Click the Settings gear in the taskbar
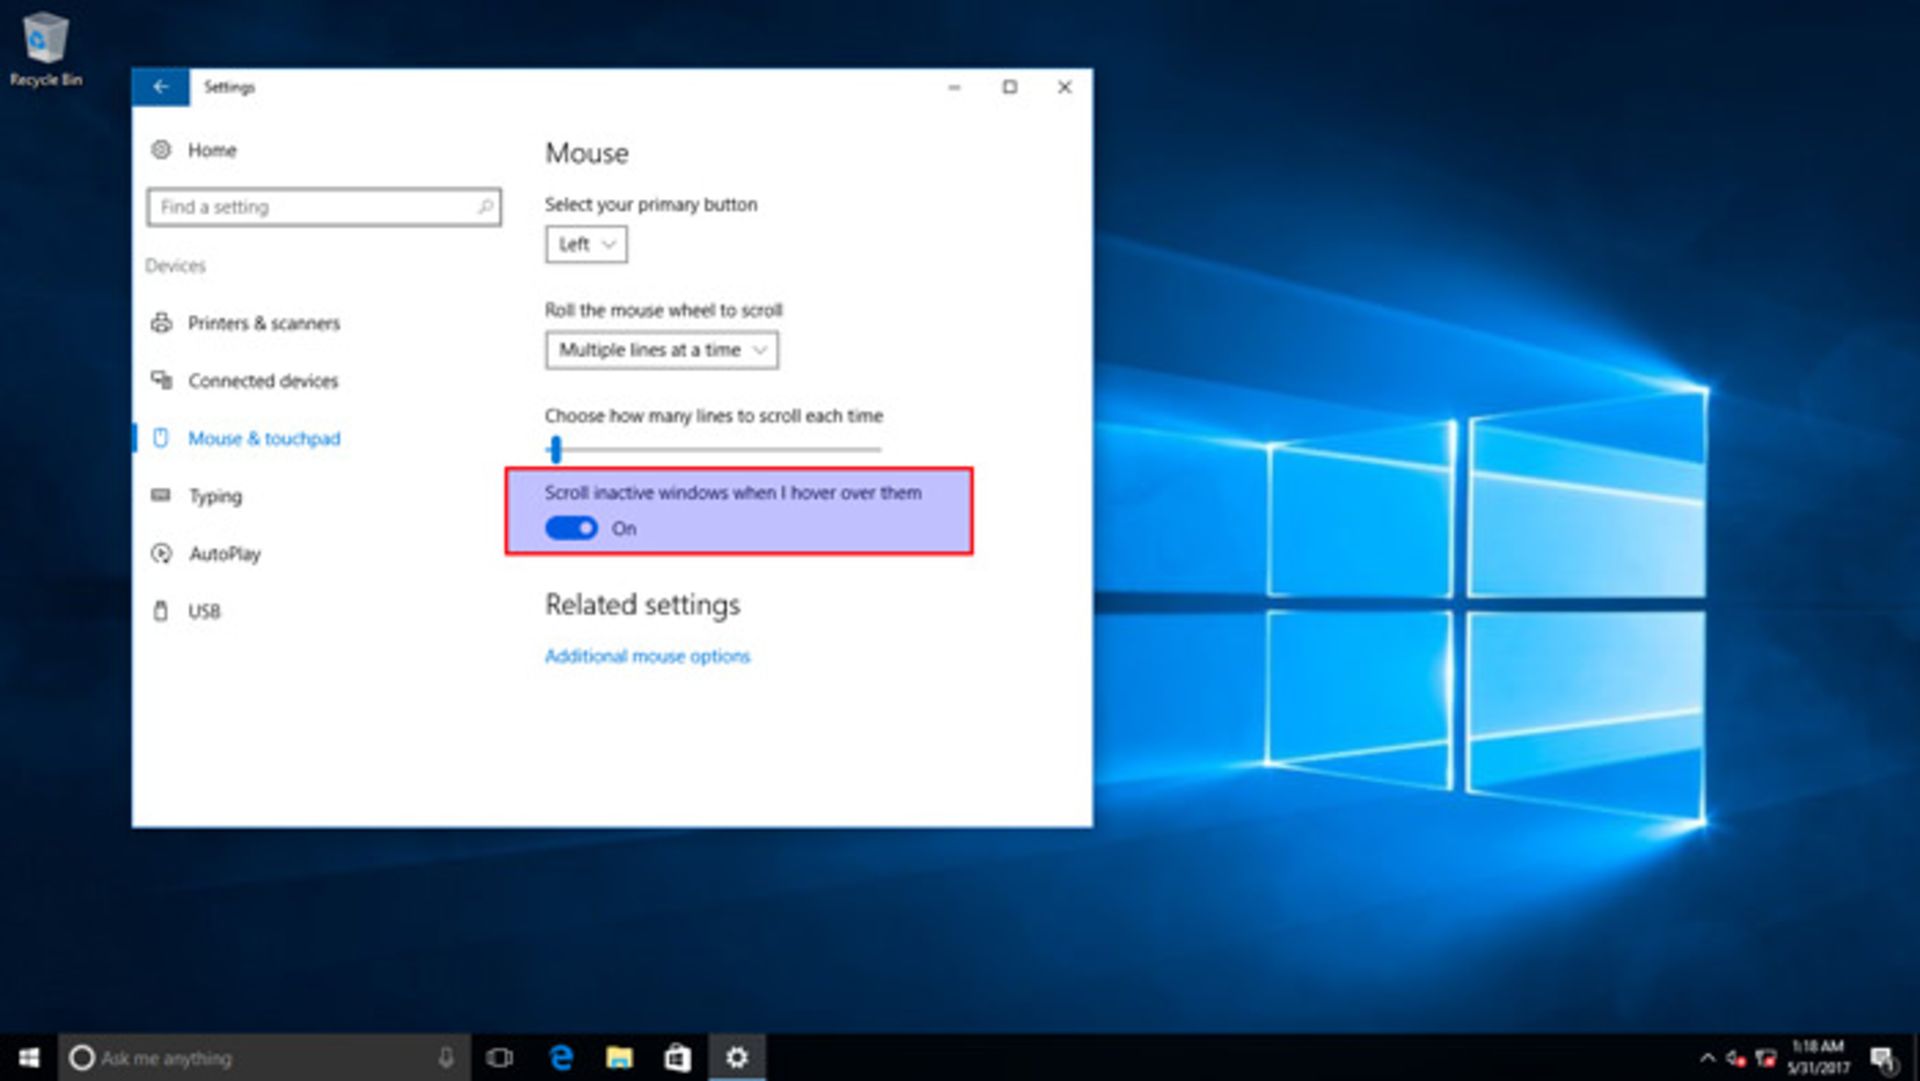This screenshot has width=1920, height=1081. tap(737, 1058)
